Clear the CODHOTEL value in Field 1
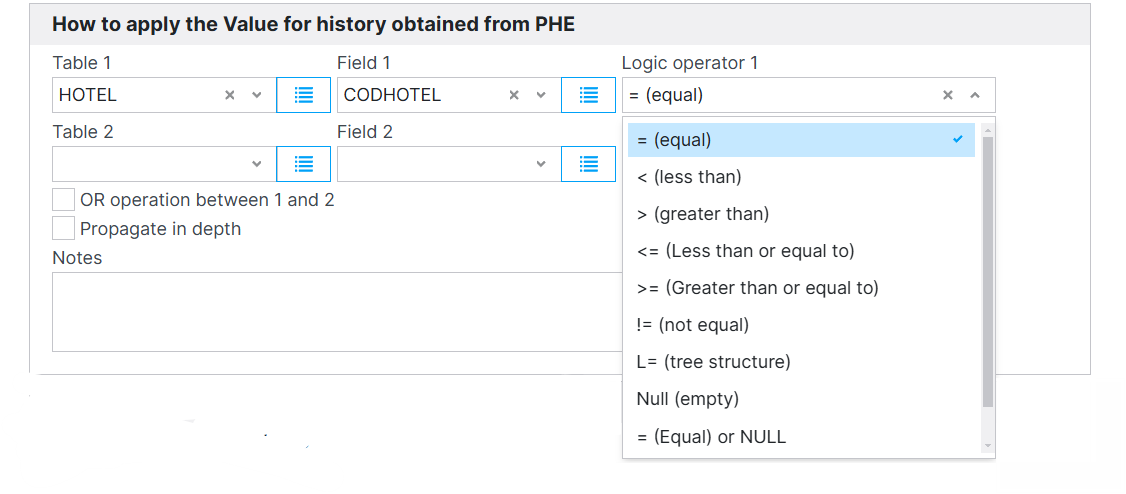The height and width of the screenshot is (494, 1126). tap(514, 95)
